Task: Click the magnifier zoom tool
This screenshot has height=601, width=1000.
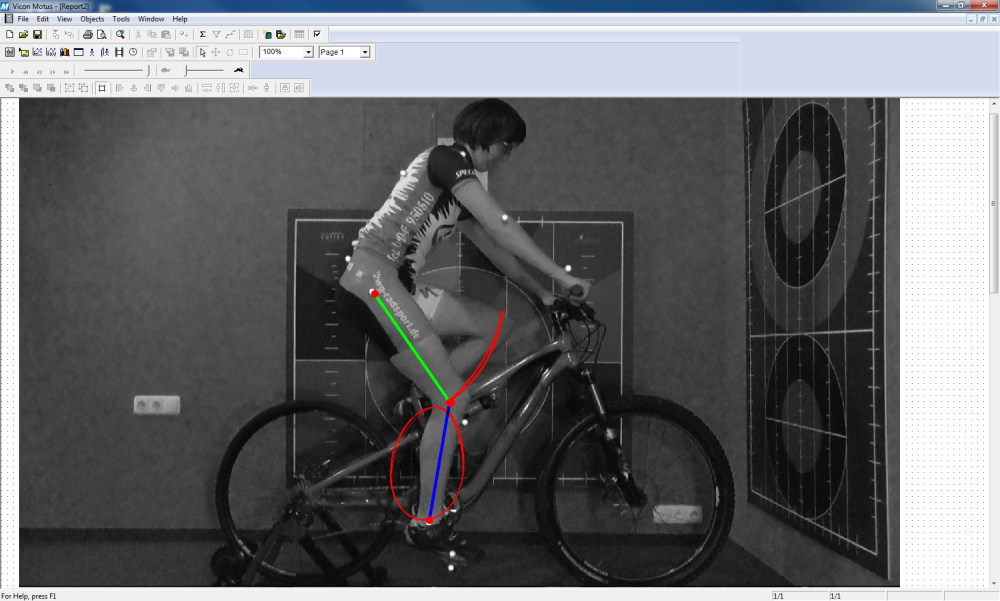Action: coord(120,34)
